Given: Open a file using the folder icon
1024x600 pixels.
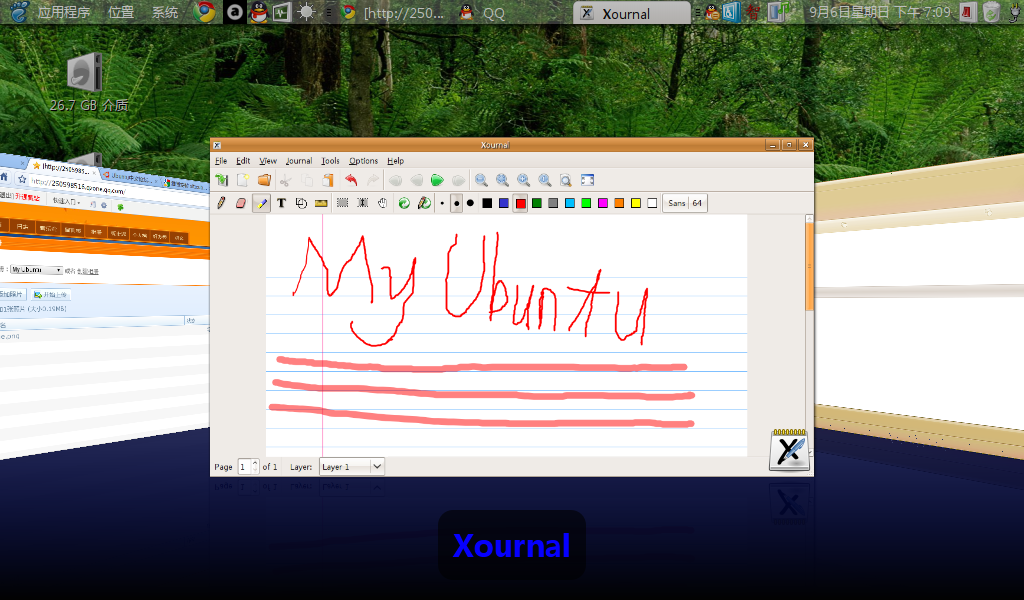Looking at the screenshot, I should [x=264, y=180].
